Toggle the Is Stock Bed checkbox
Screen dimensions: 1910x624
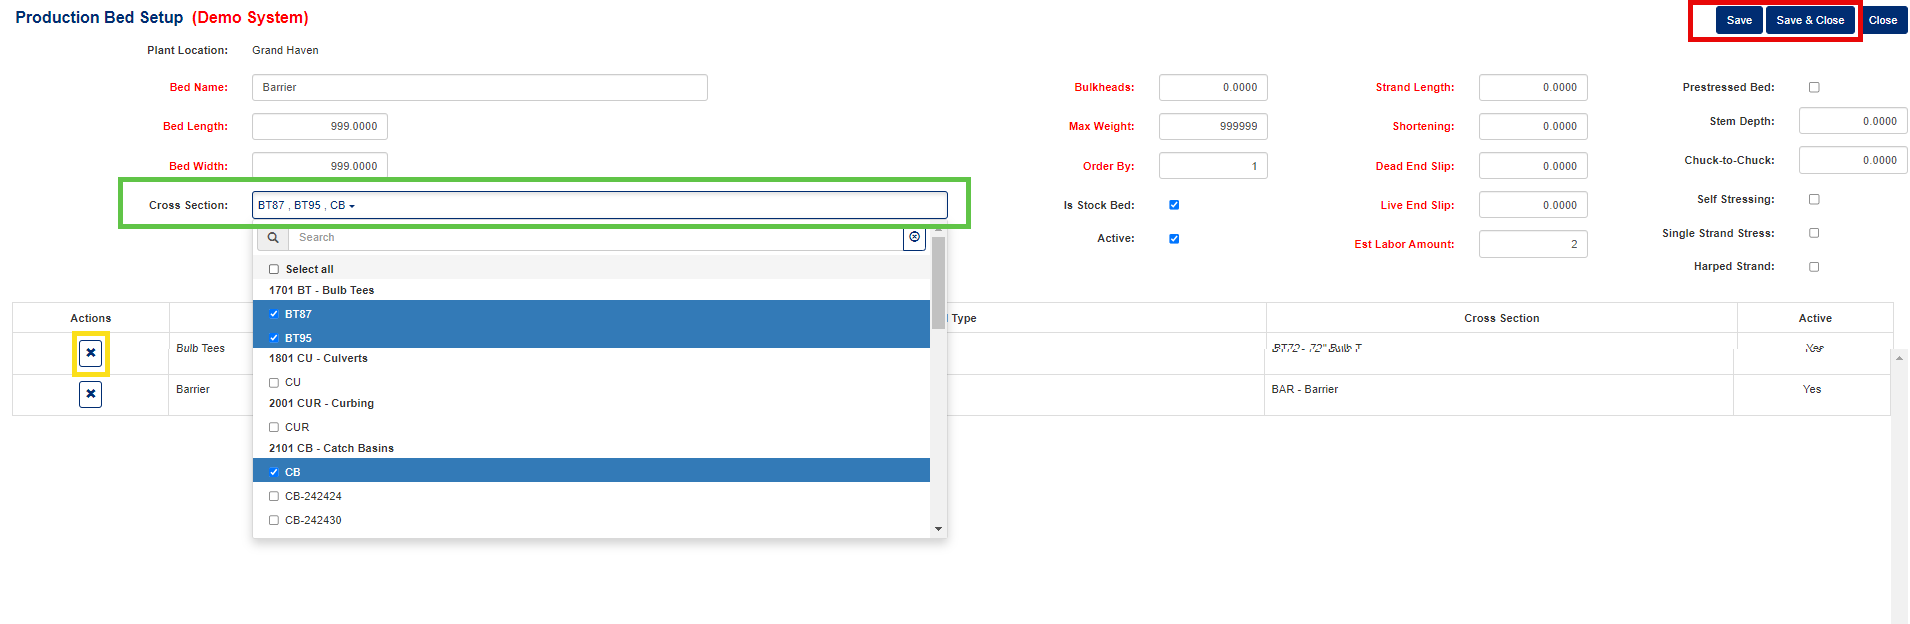coord(1174,205)
